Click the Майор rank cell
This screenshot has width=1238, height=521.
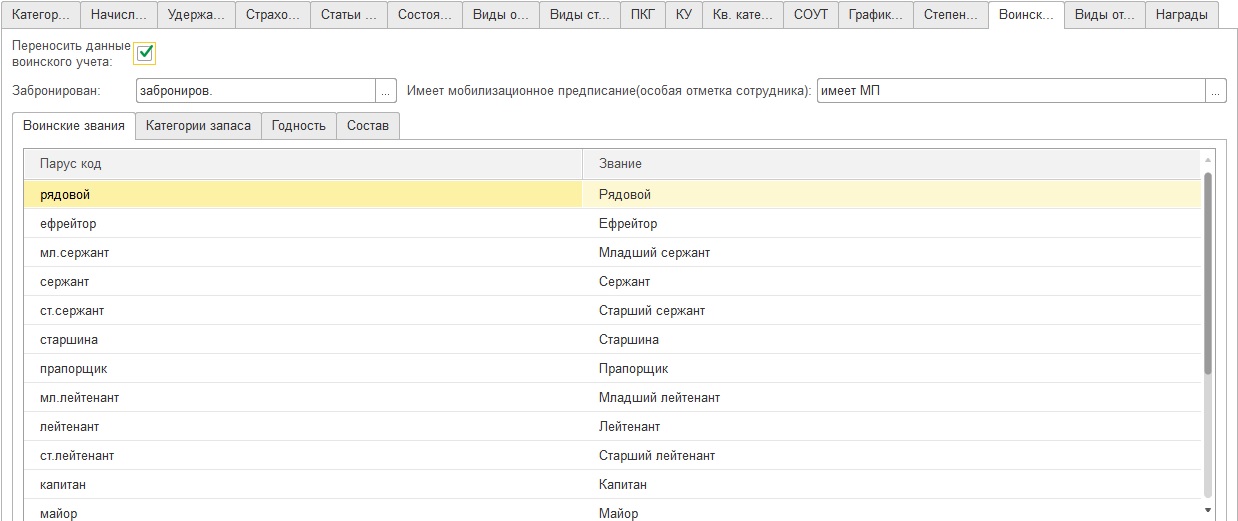coord(891,511)
